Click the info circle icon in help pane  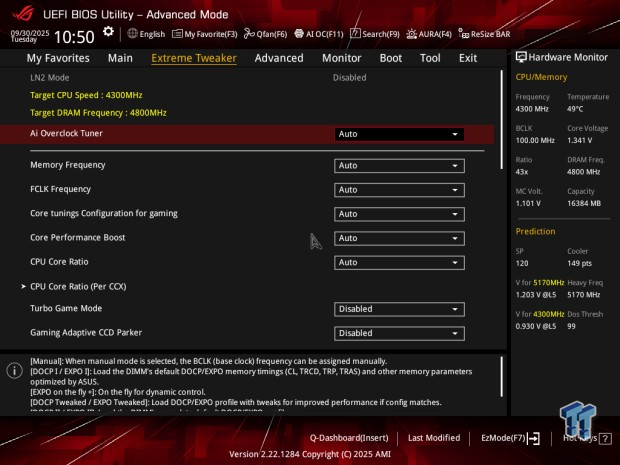15,370
